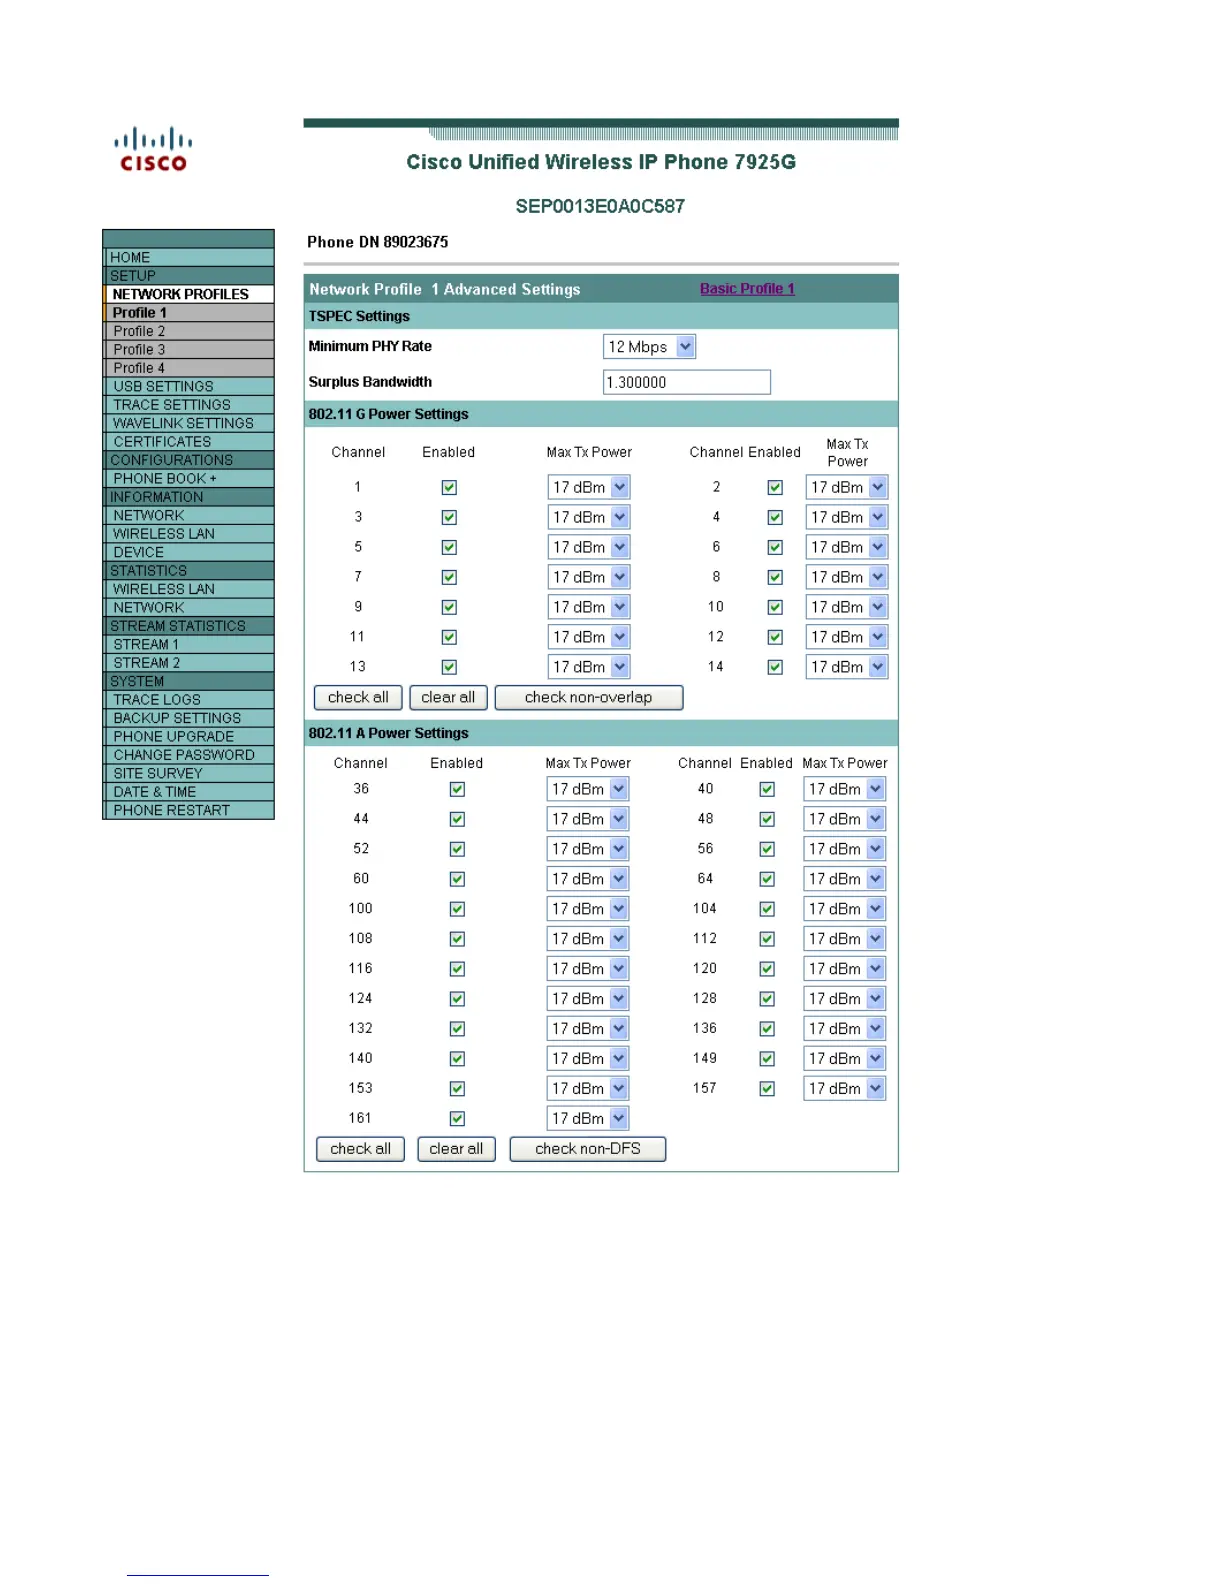This screenshot has height=1584, width=1224.
Task: Uncheck the Enabled box for channel 48
Action: (767, 819)
